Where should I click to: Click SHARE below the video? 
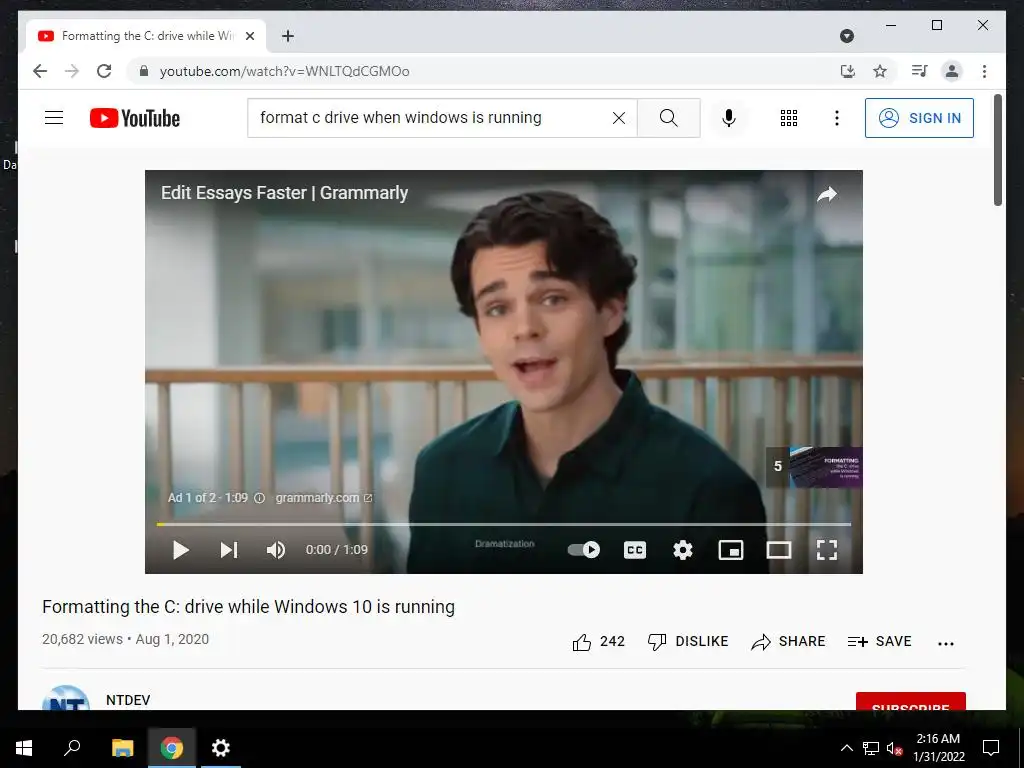click(788, 642)
